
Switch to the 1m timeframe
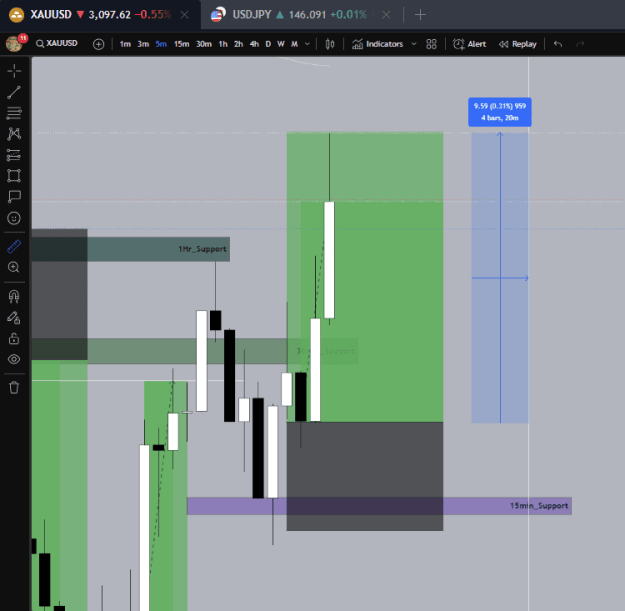pyautogui.click(x=125, y=44)
